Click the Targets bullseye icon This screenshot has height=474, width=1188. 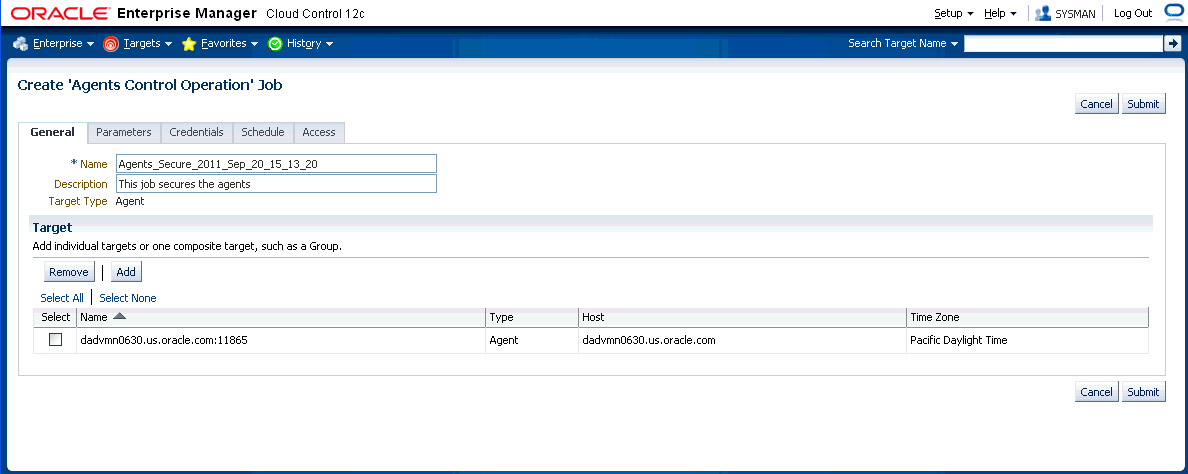111,44
